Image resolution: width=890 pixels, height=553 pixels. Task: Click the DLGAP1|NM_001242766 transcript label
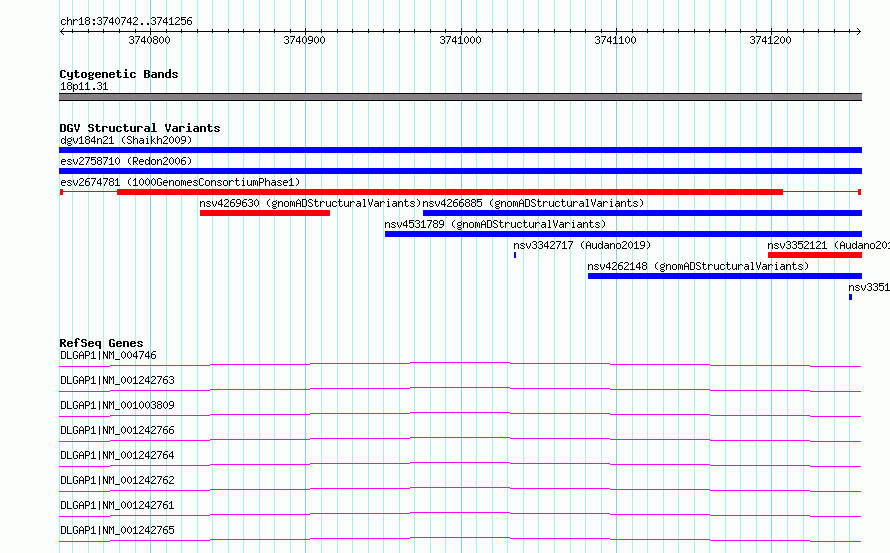point(117,430)
